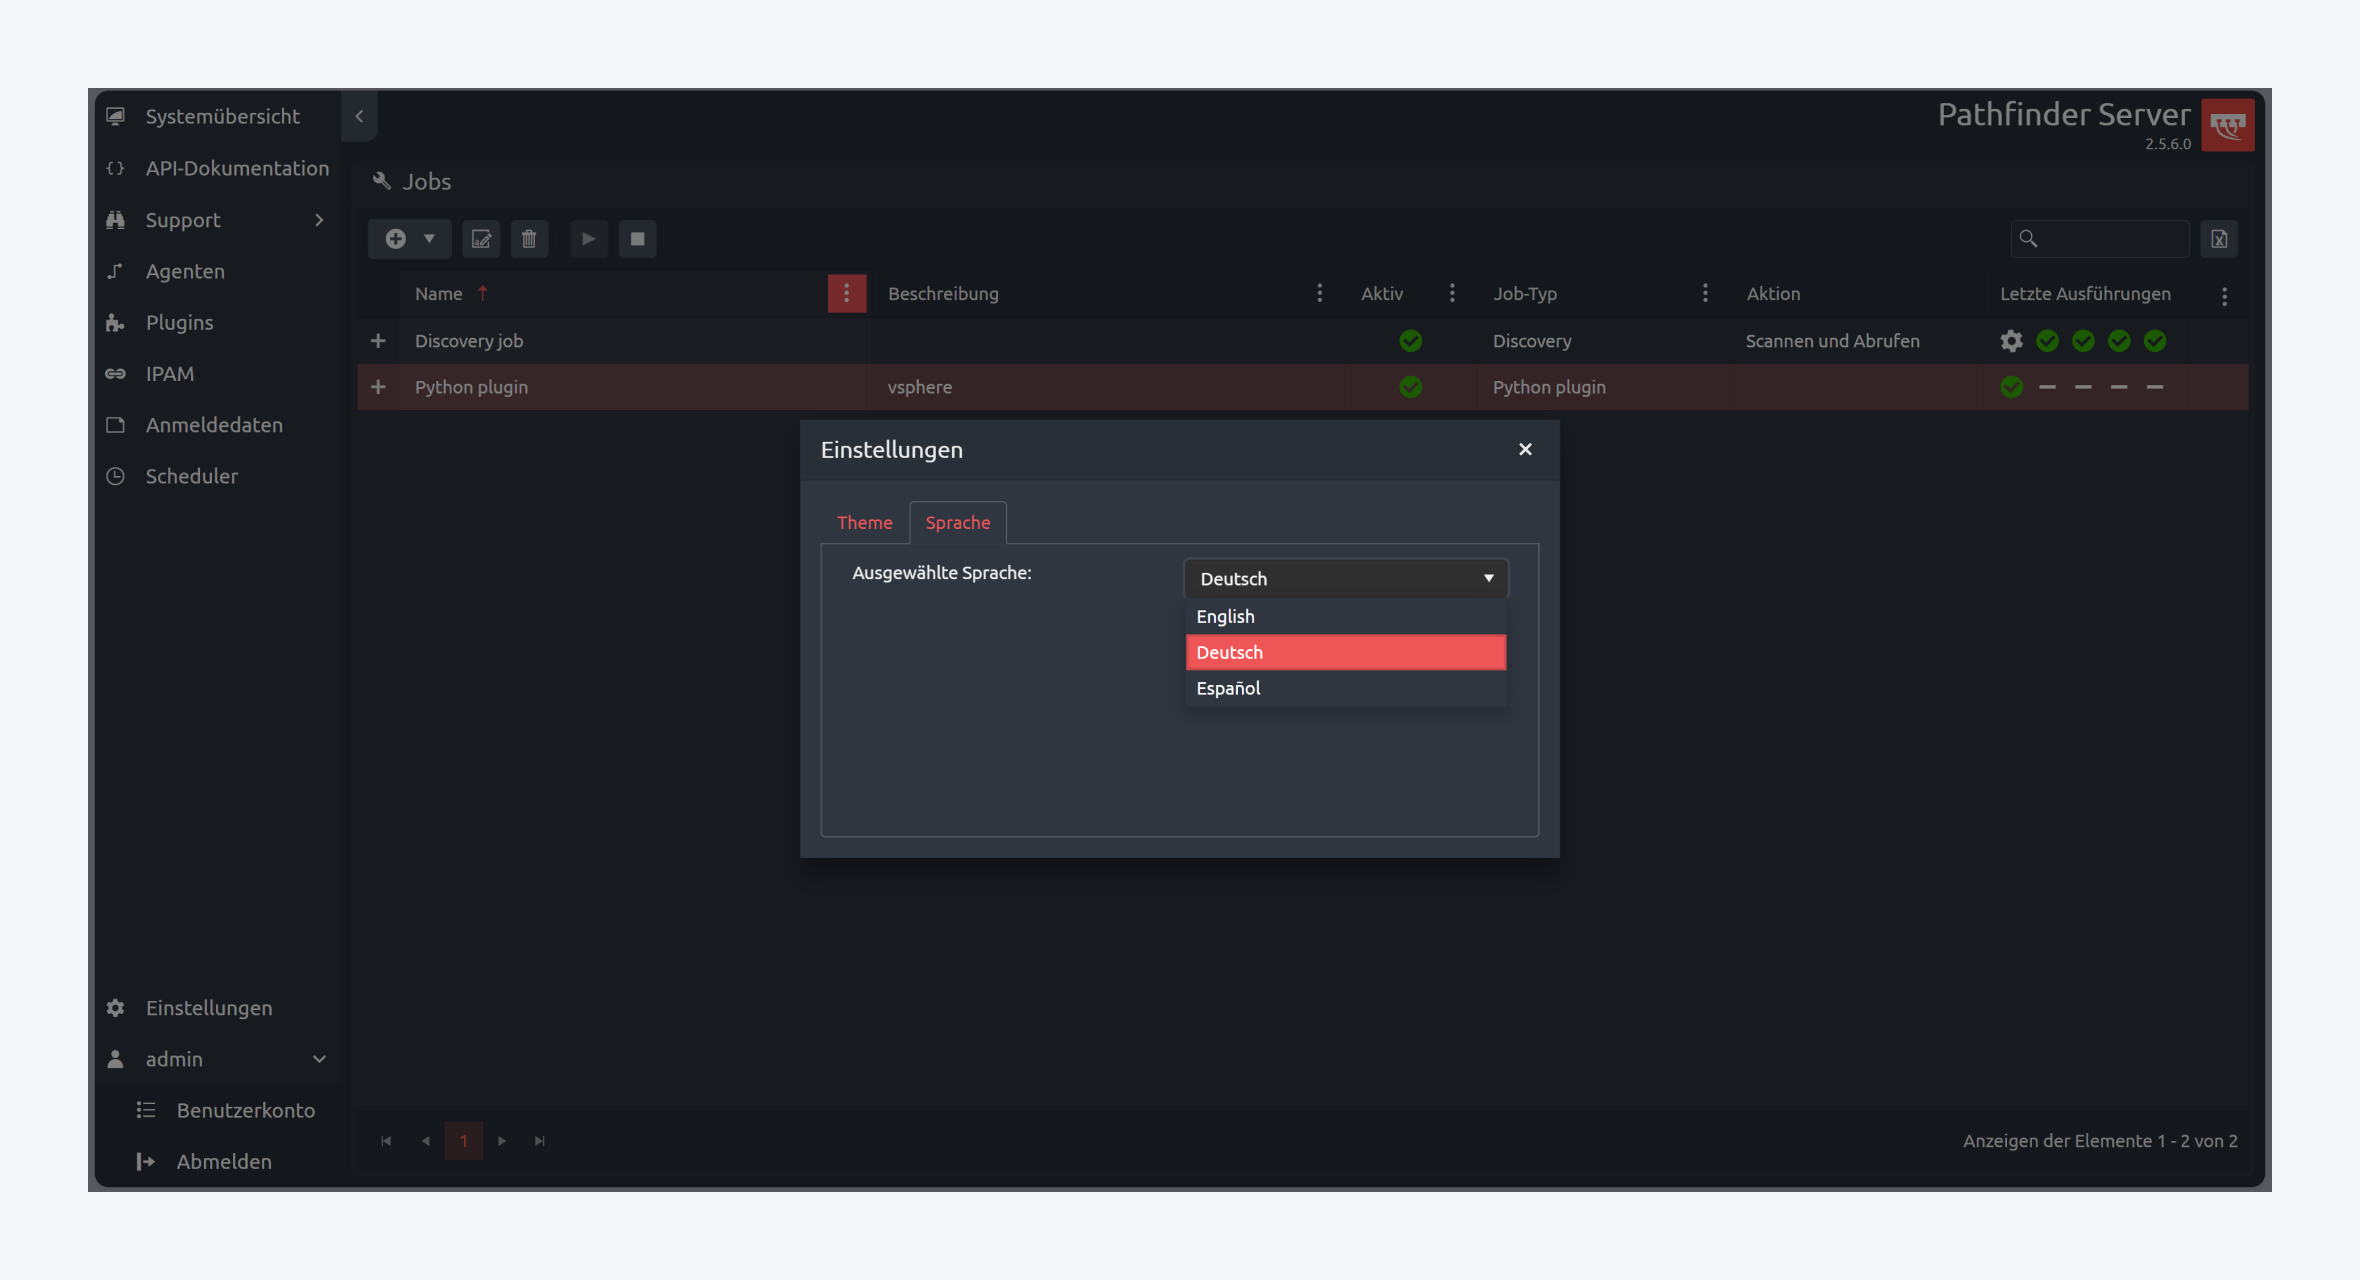Toggle Aktiv check on Discovery job row

[x=1410, y=341]
